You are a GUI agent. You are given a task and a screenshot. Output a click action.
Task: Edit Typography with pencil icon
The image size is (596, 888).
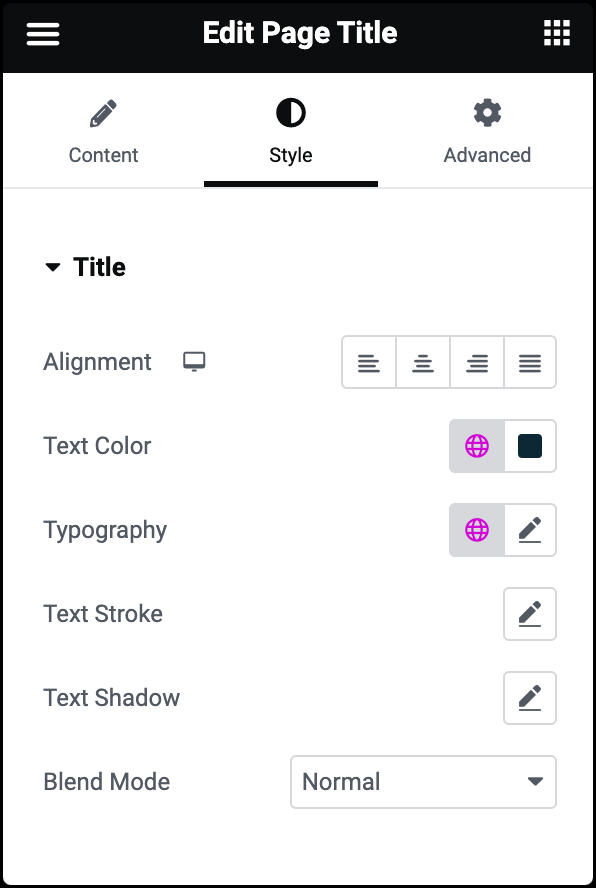coord(530,530)
